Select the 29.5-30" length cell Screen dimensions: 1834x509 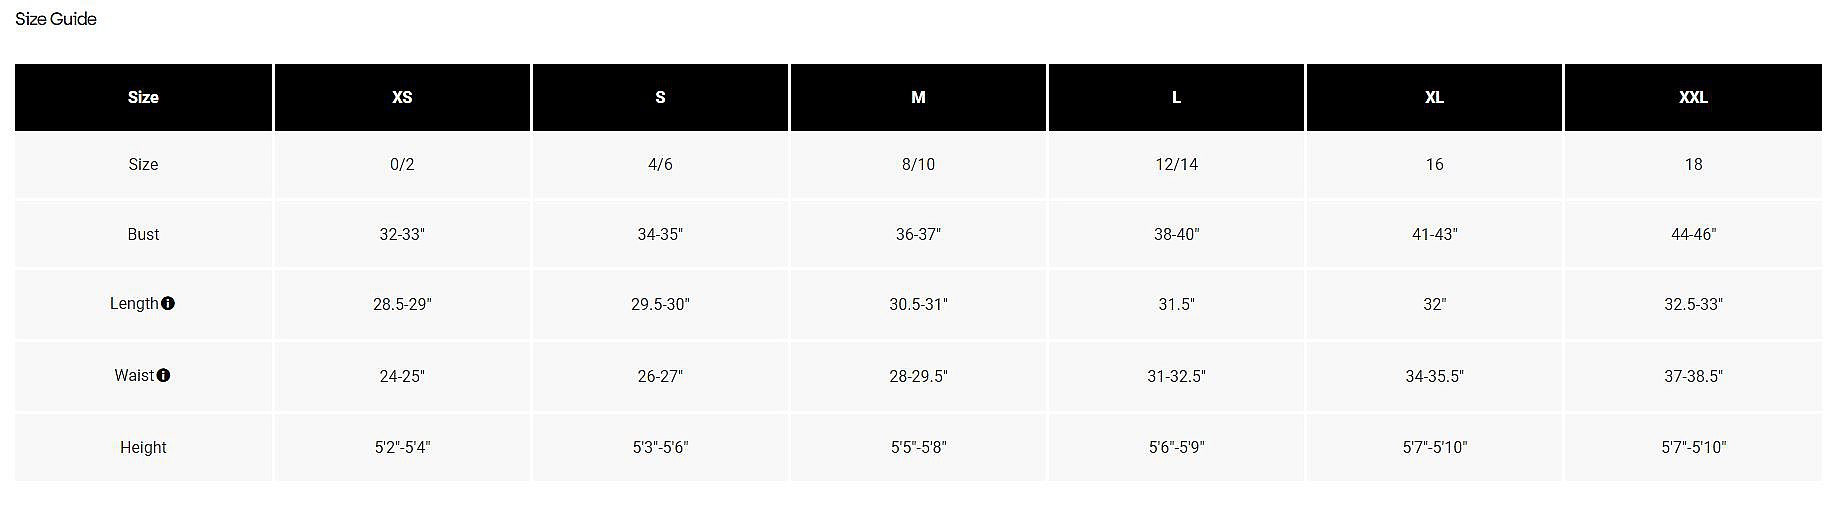click(x=660, y=304)
